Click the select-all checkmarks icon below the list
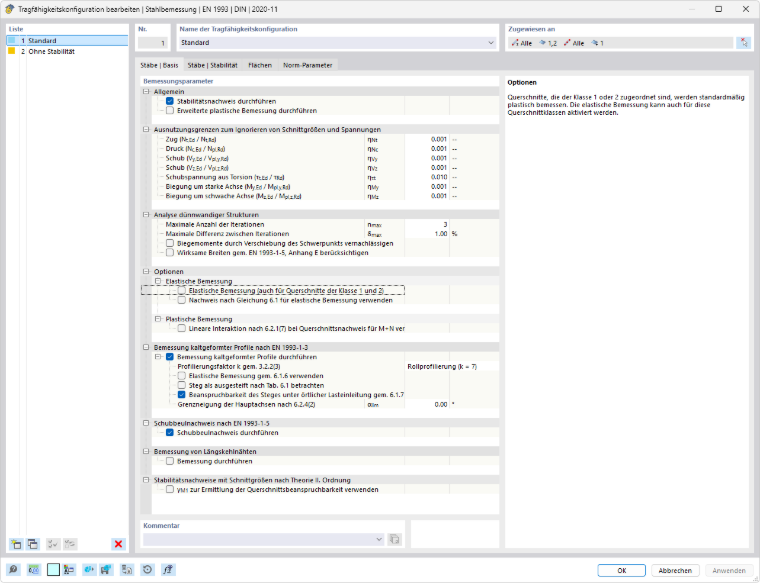Viewport: 760px width, 583px height. [x=52, y=544]
